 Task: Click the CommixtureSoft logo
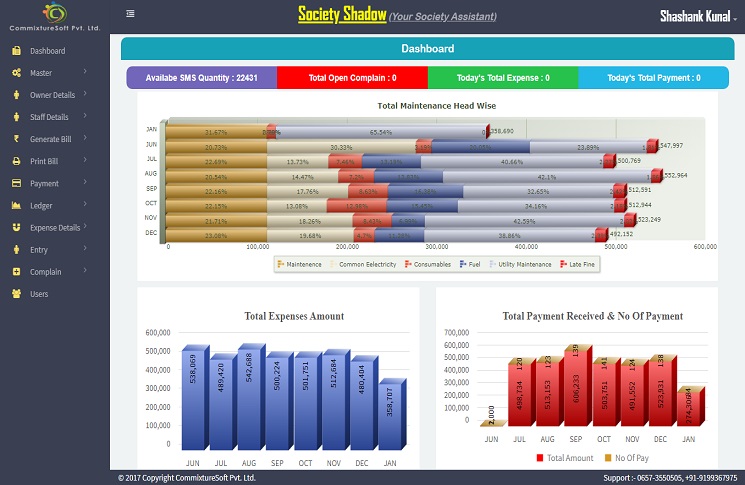coord(55,16)
